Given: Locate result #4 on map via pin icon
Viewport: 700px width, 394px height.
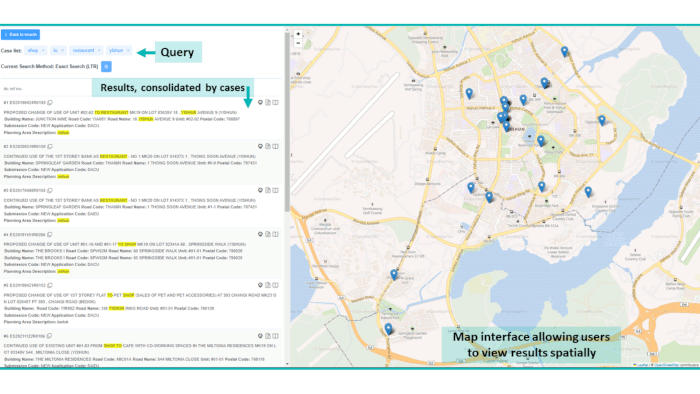Looking at the screenshot, I should pos(260,234).
